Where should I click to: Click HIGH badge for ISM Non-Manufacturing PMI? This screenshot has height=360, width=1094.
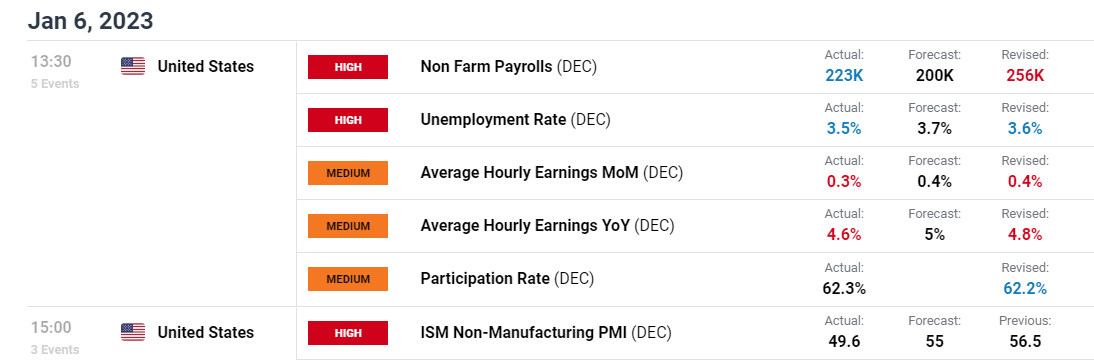click(x=347, y=333)
